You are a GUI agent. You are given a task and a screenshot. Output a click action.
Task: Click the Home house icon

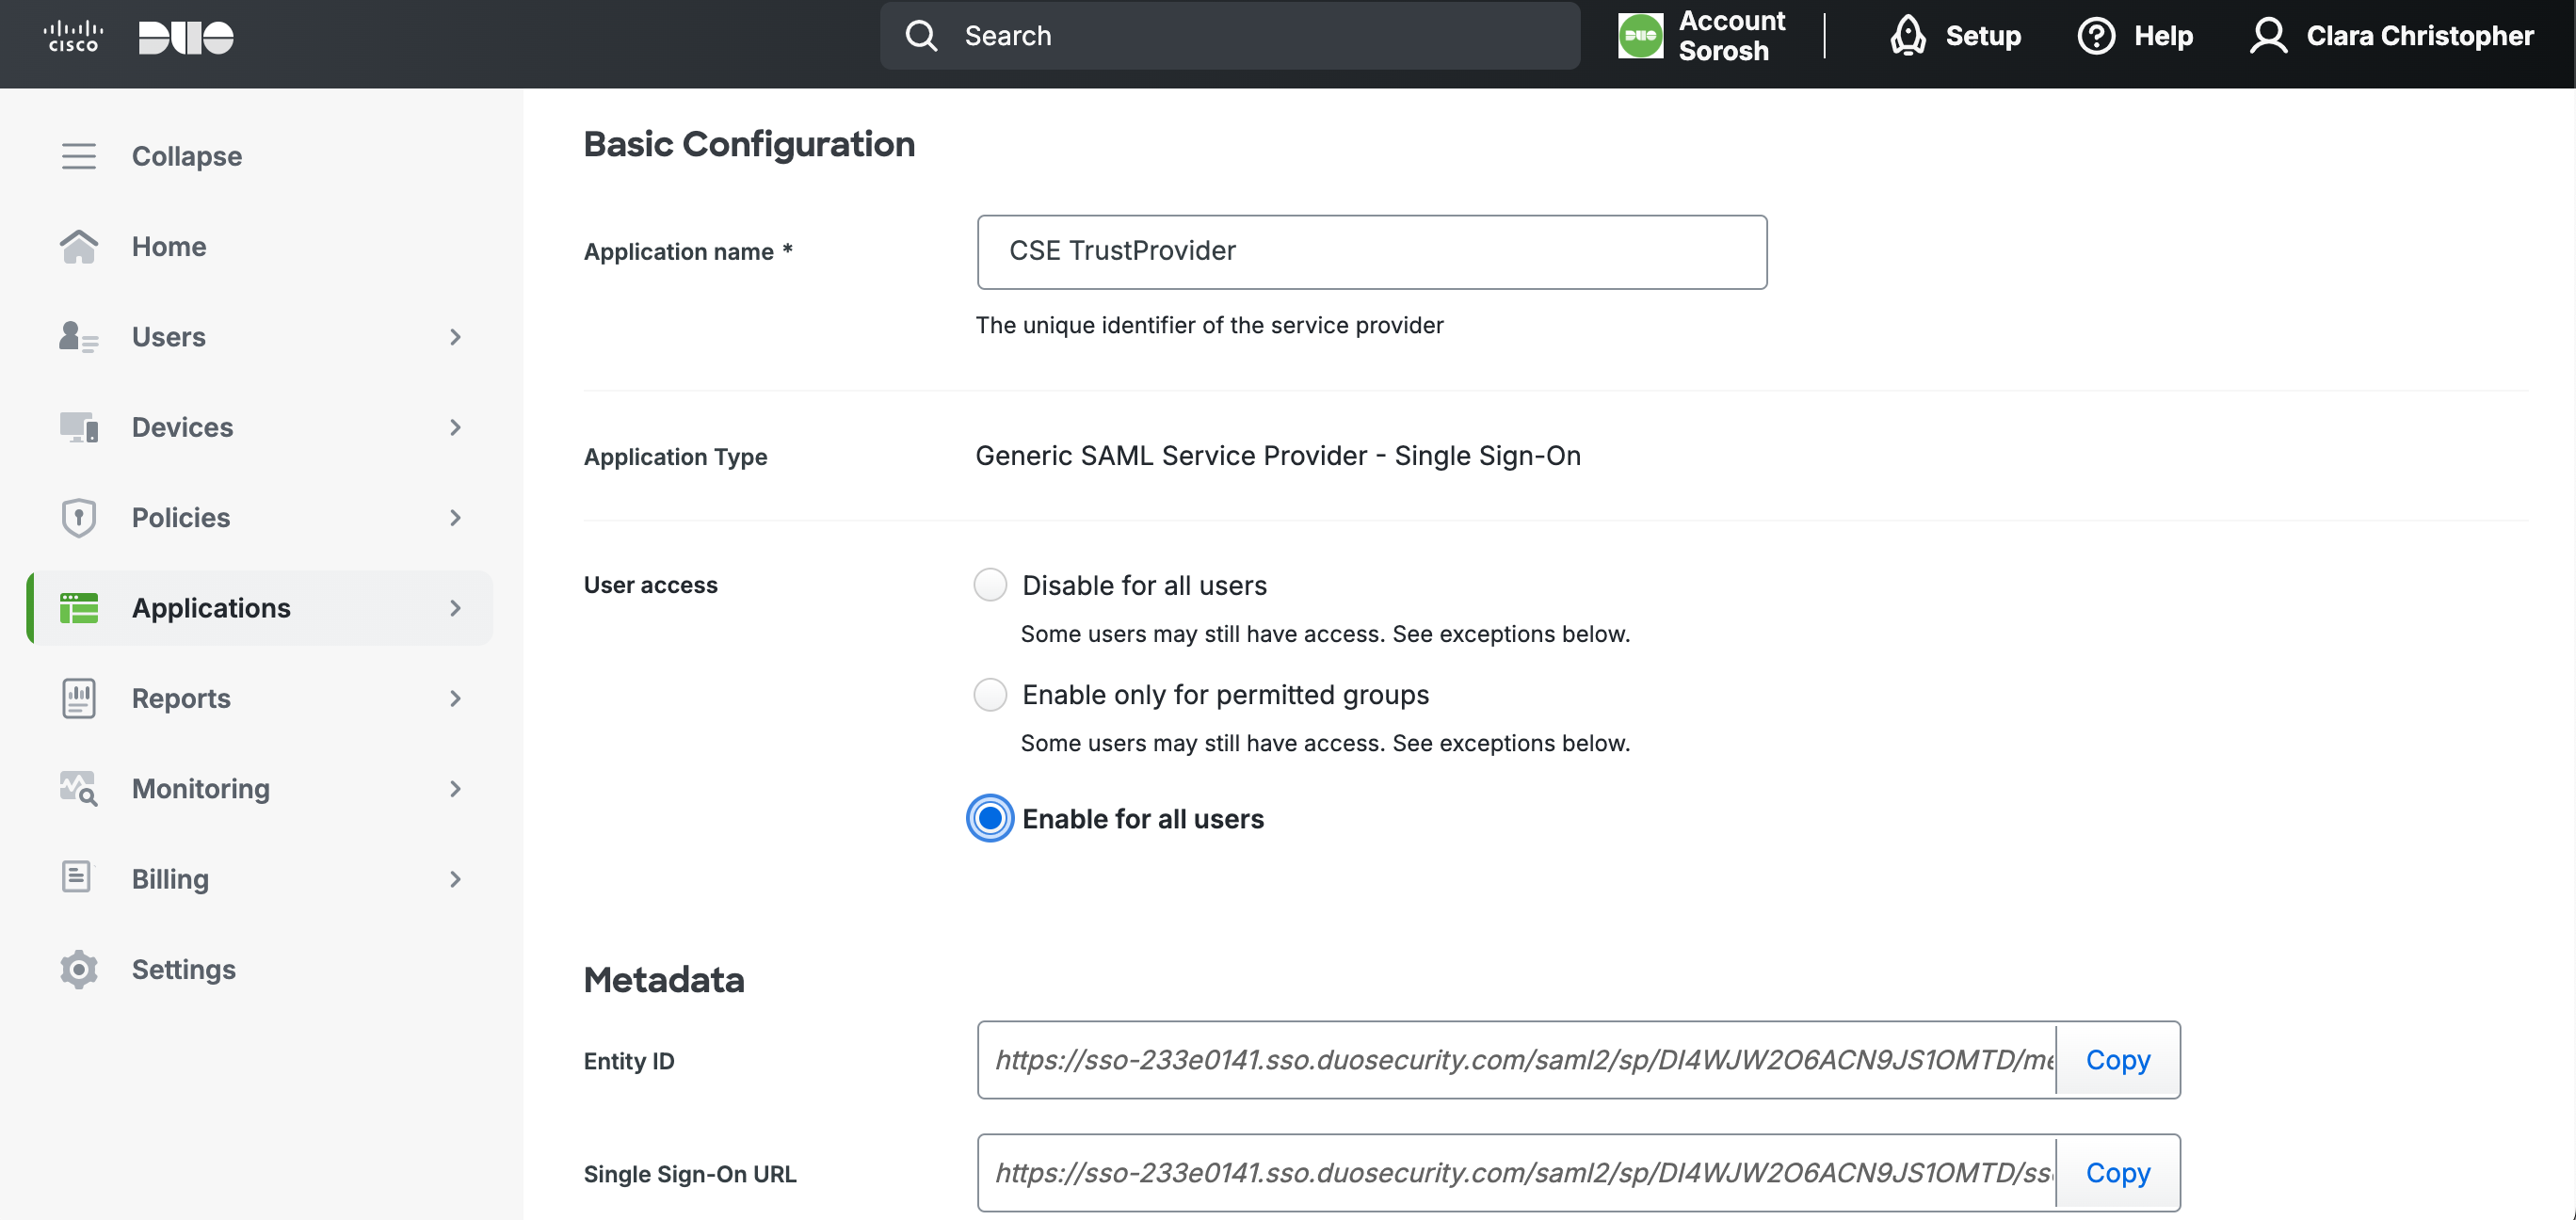pos(78,246)
